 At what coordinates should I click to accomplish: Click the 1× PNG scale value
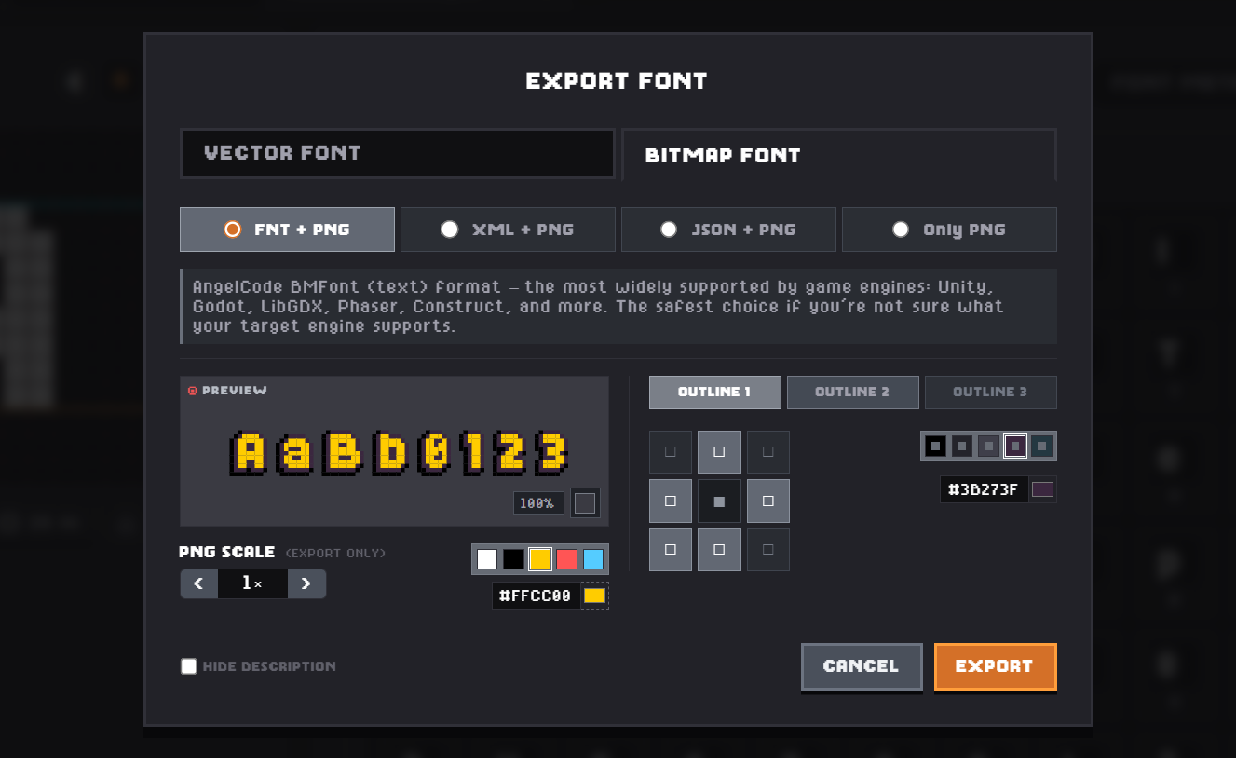pos(253,583)
